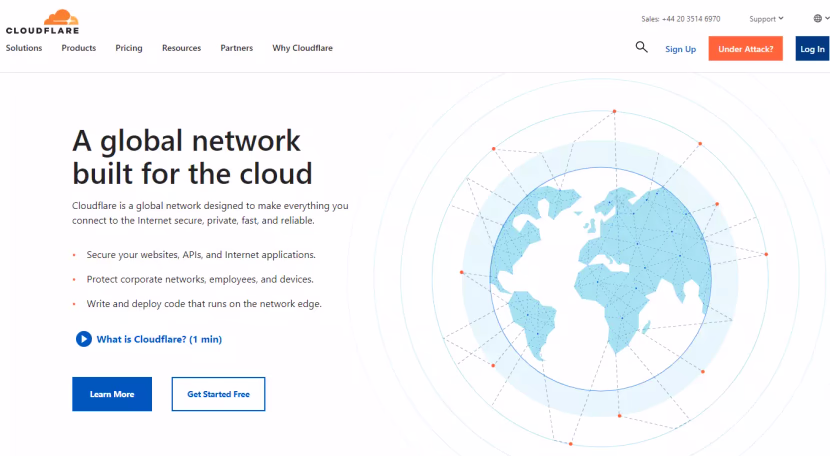
Task: Open the Solutions menu
Action: (x=24, y=48)
